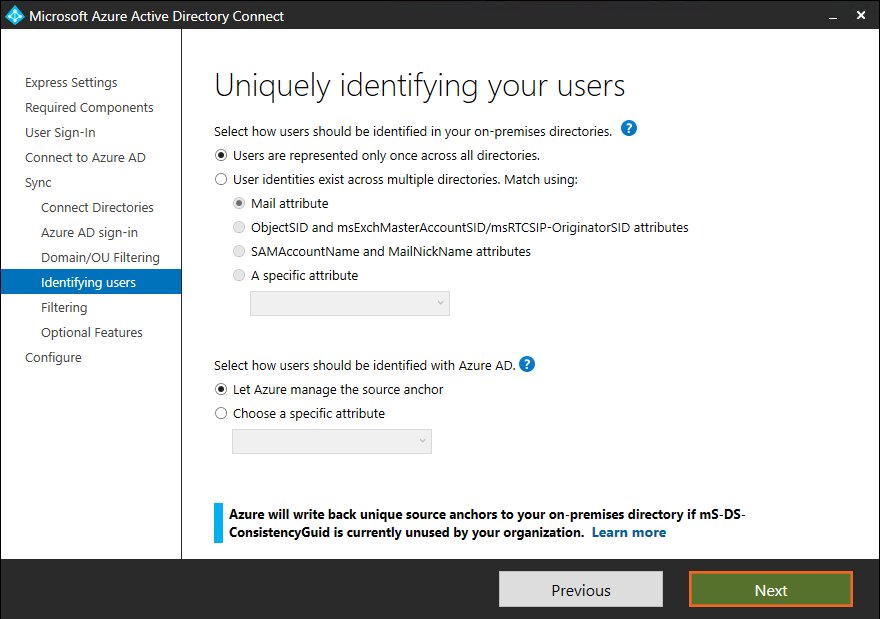Select 'User identities exist across multiple directories'

point(221,180)
